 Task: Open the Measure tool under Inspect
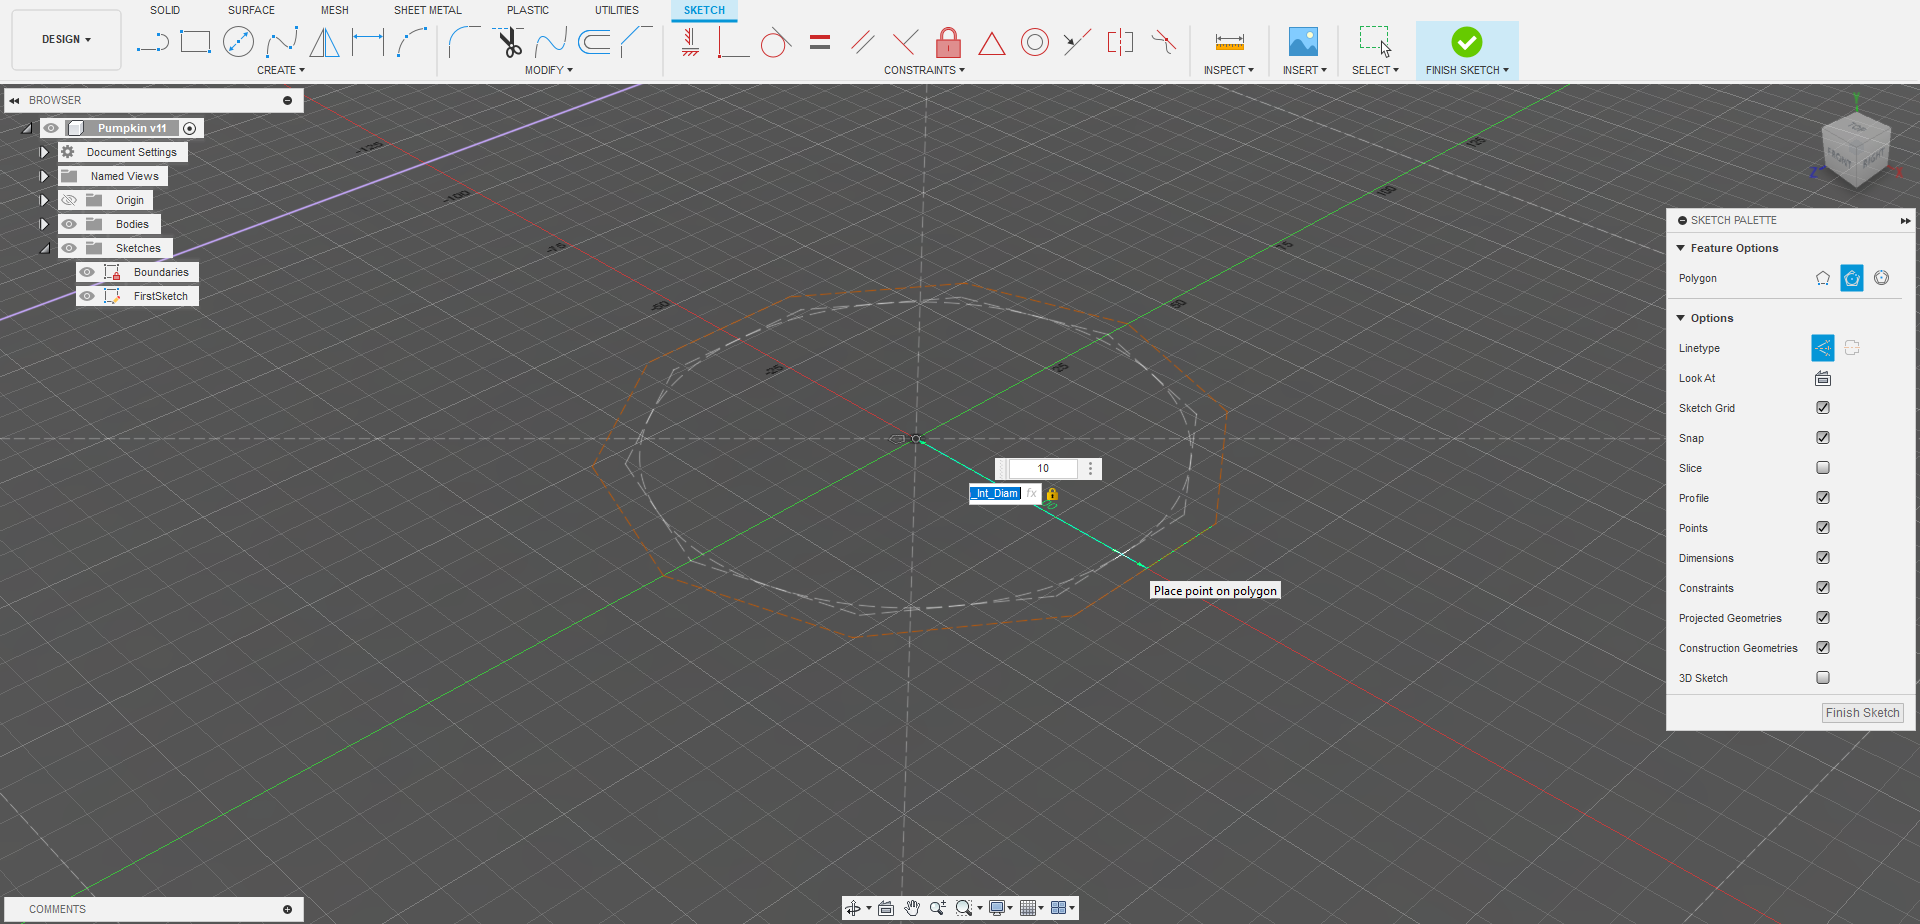pyautogui.click(x=1229, y=42)
